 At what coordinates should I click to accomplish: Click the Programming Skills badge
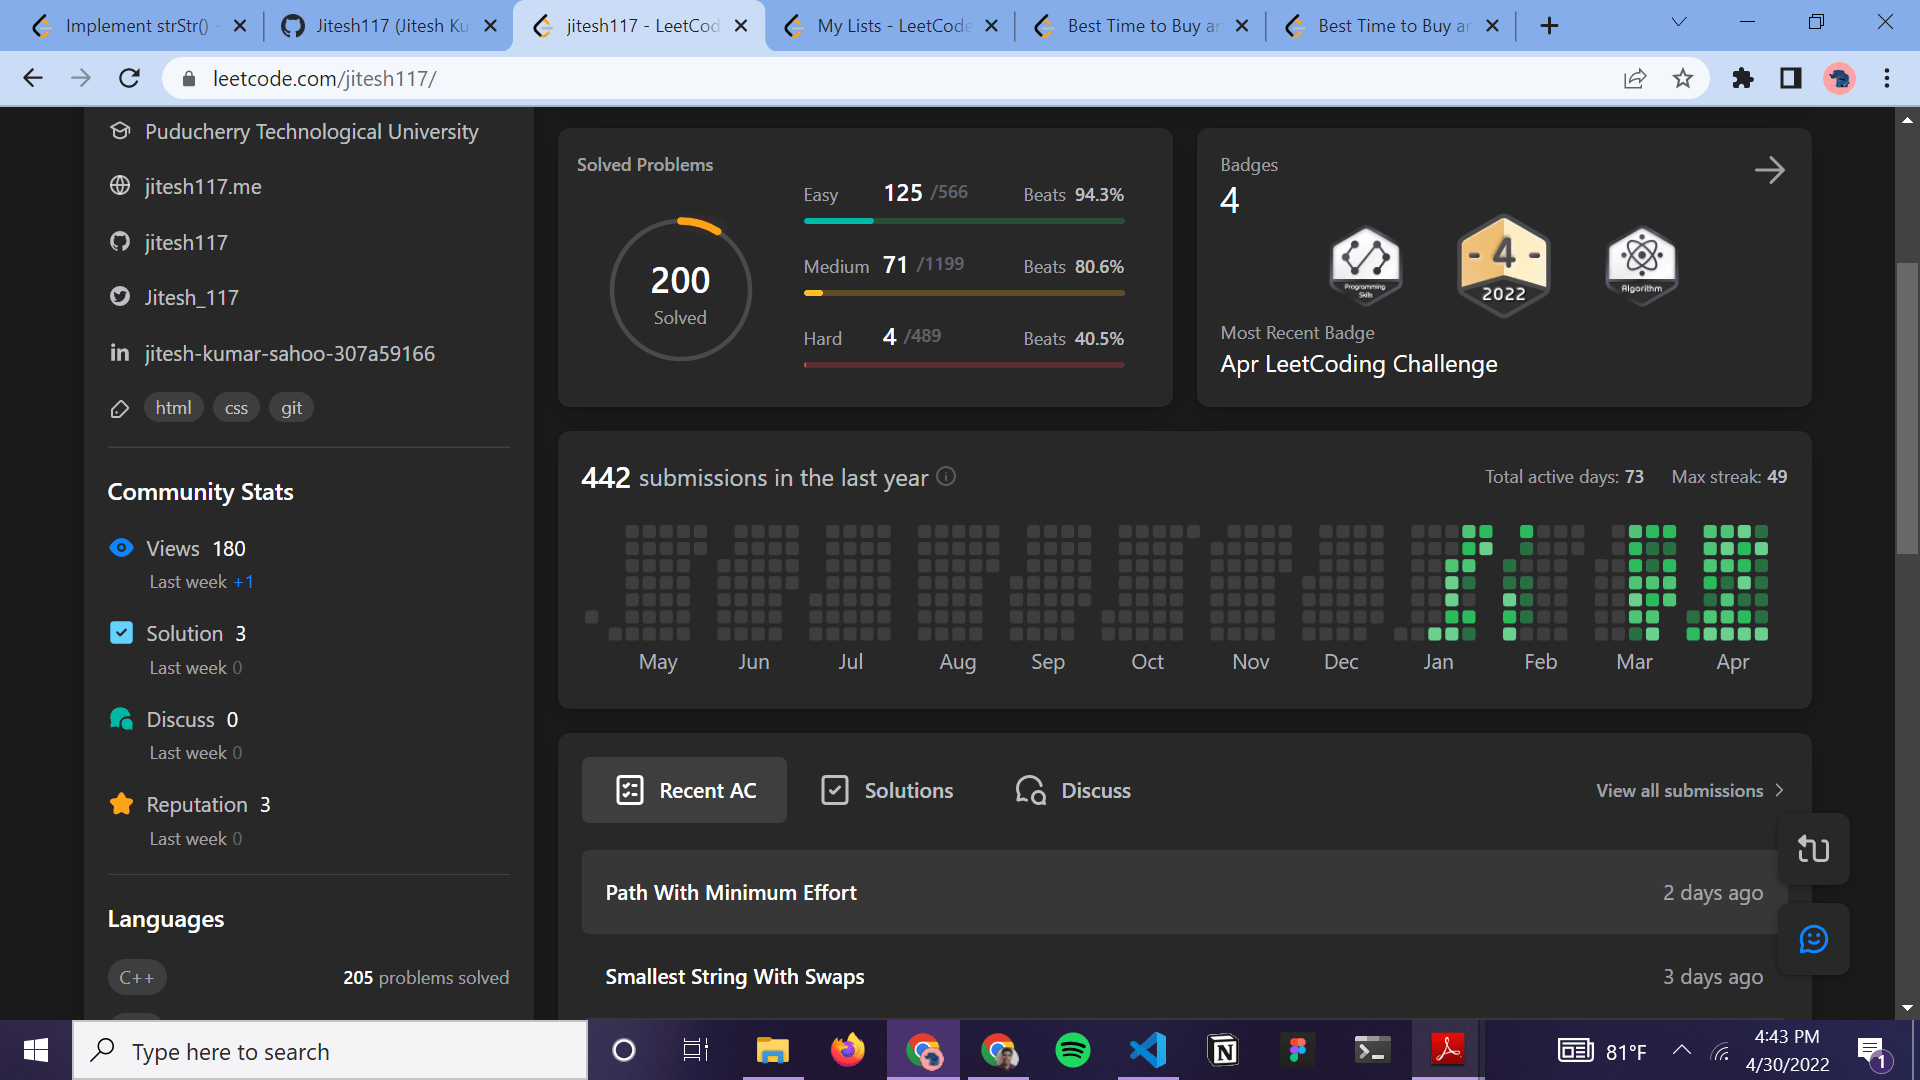pyautogui.click(x=1365, y=265)
